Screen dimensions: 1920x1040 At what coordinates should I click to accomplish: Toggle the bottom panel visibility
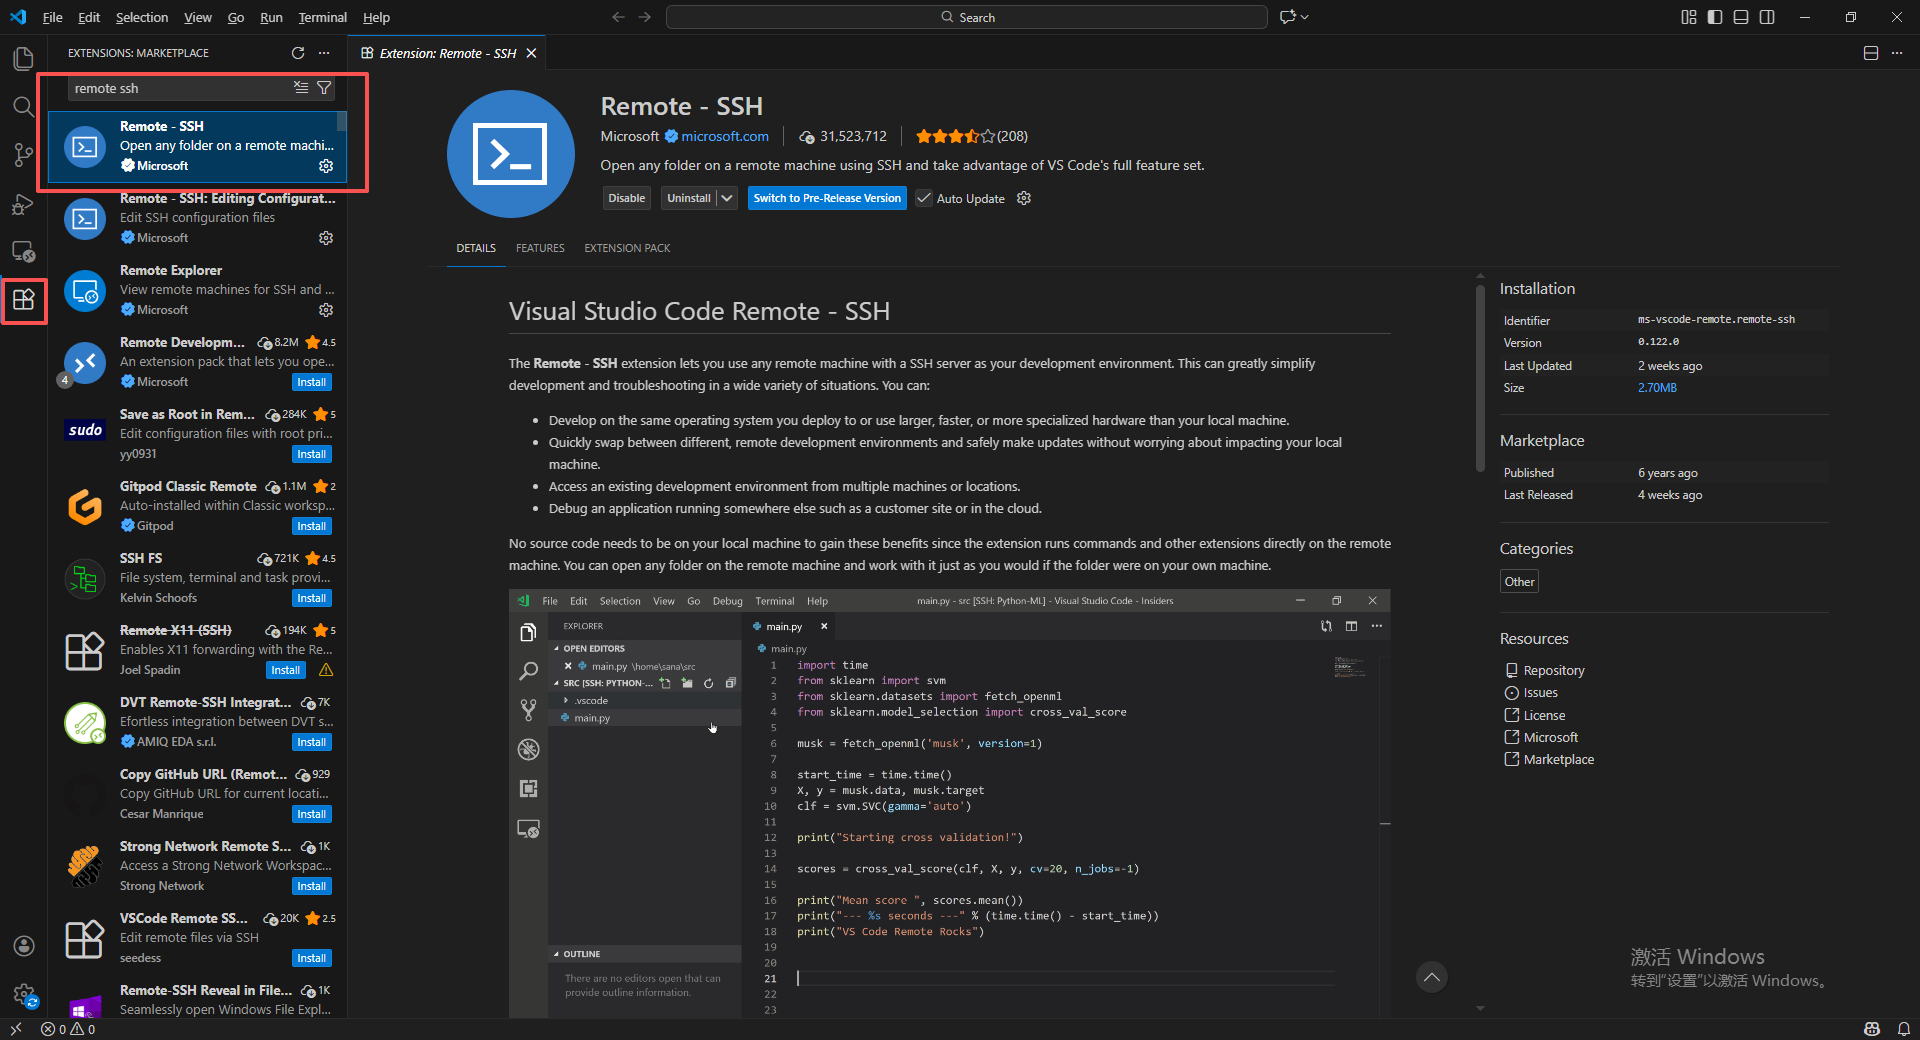tap(1741, 17)
